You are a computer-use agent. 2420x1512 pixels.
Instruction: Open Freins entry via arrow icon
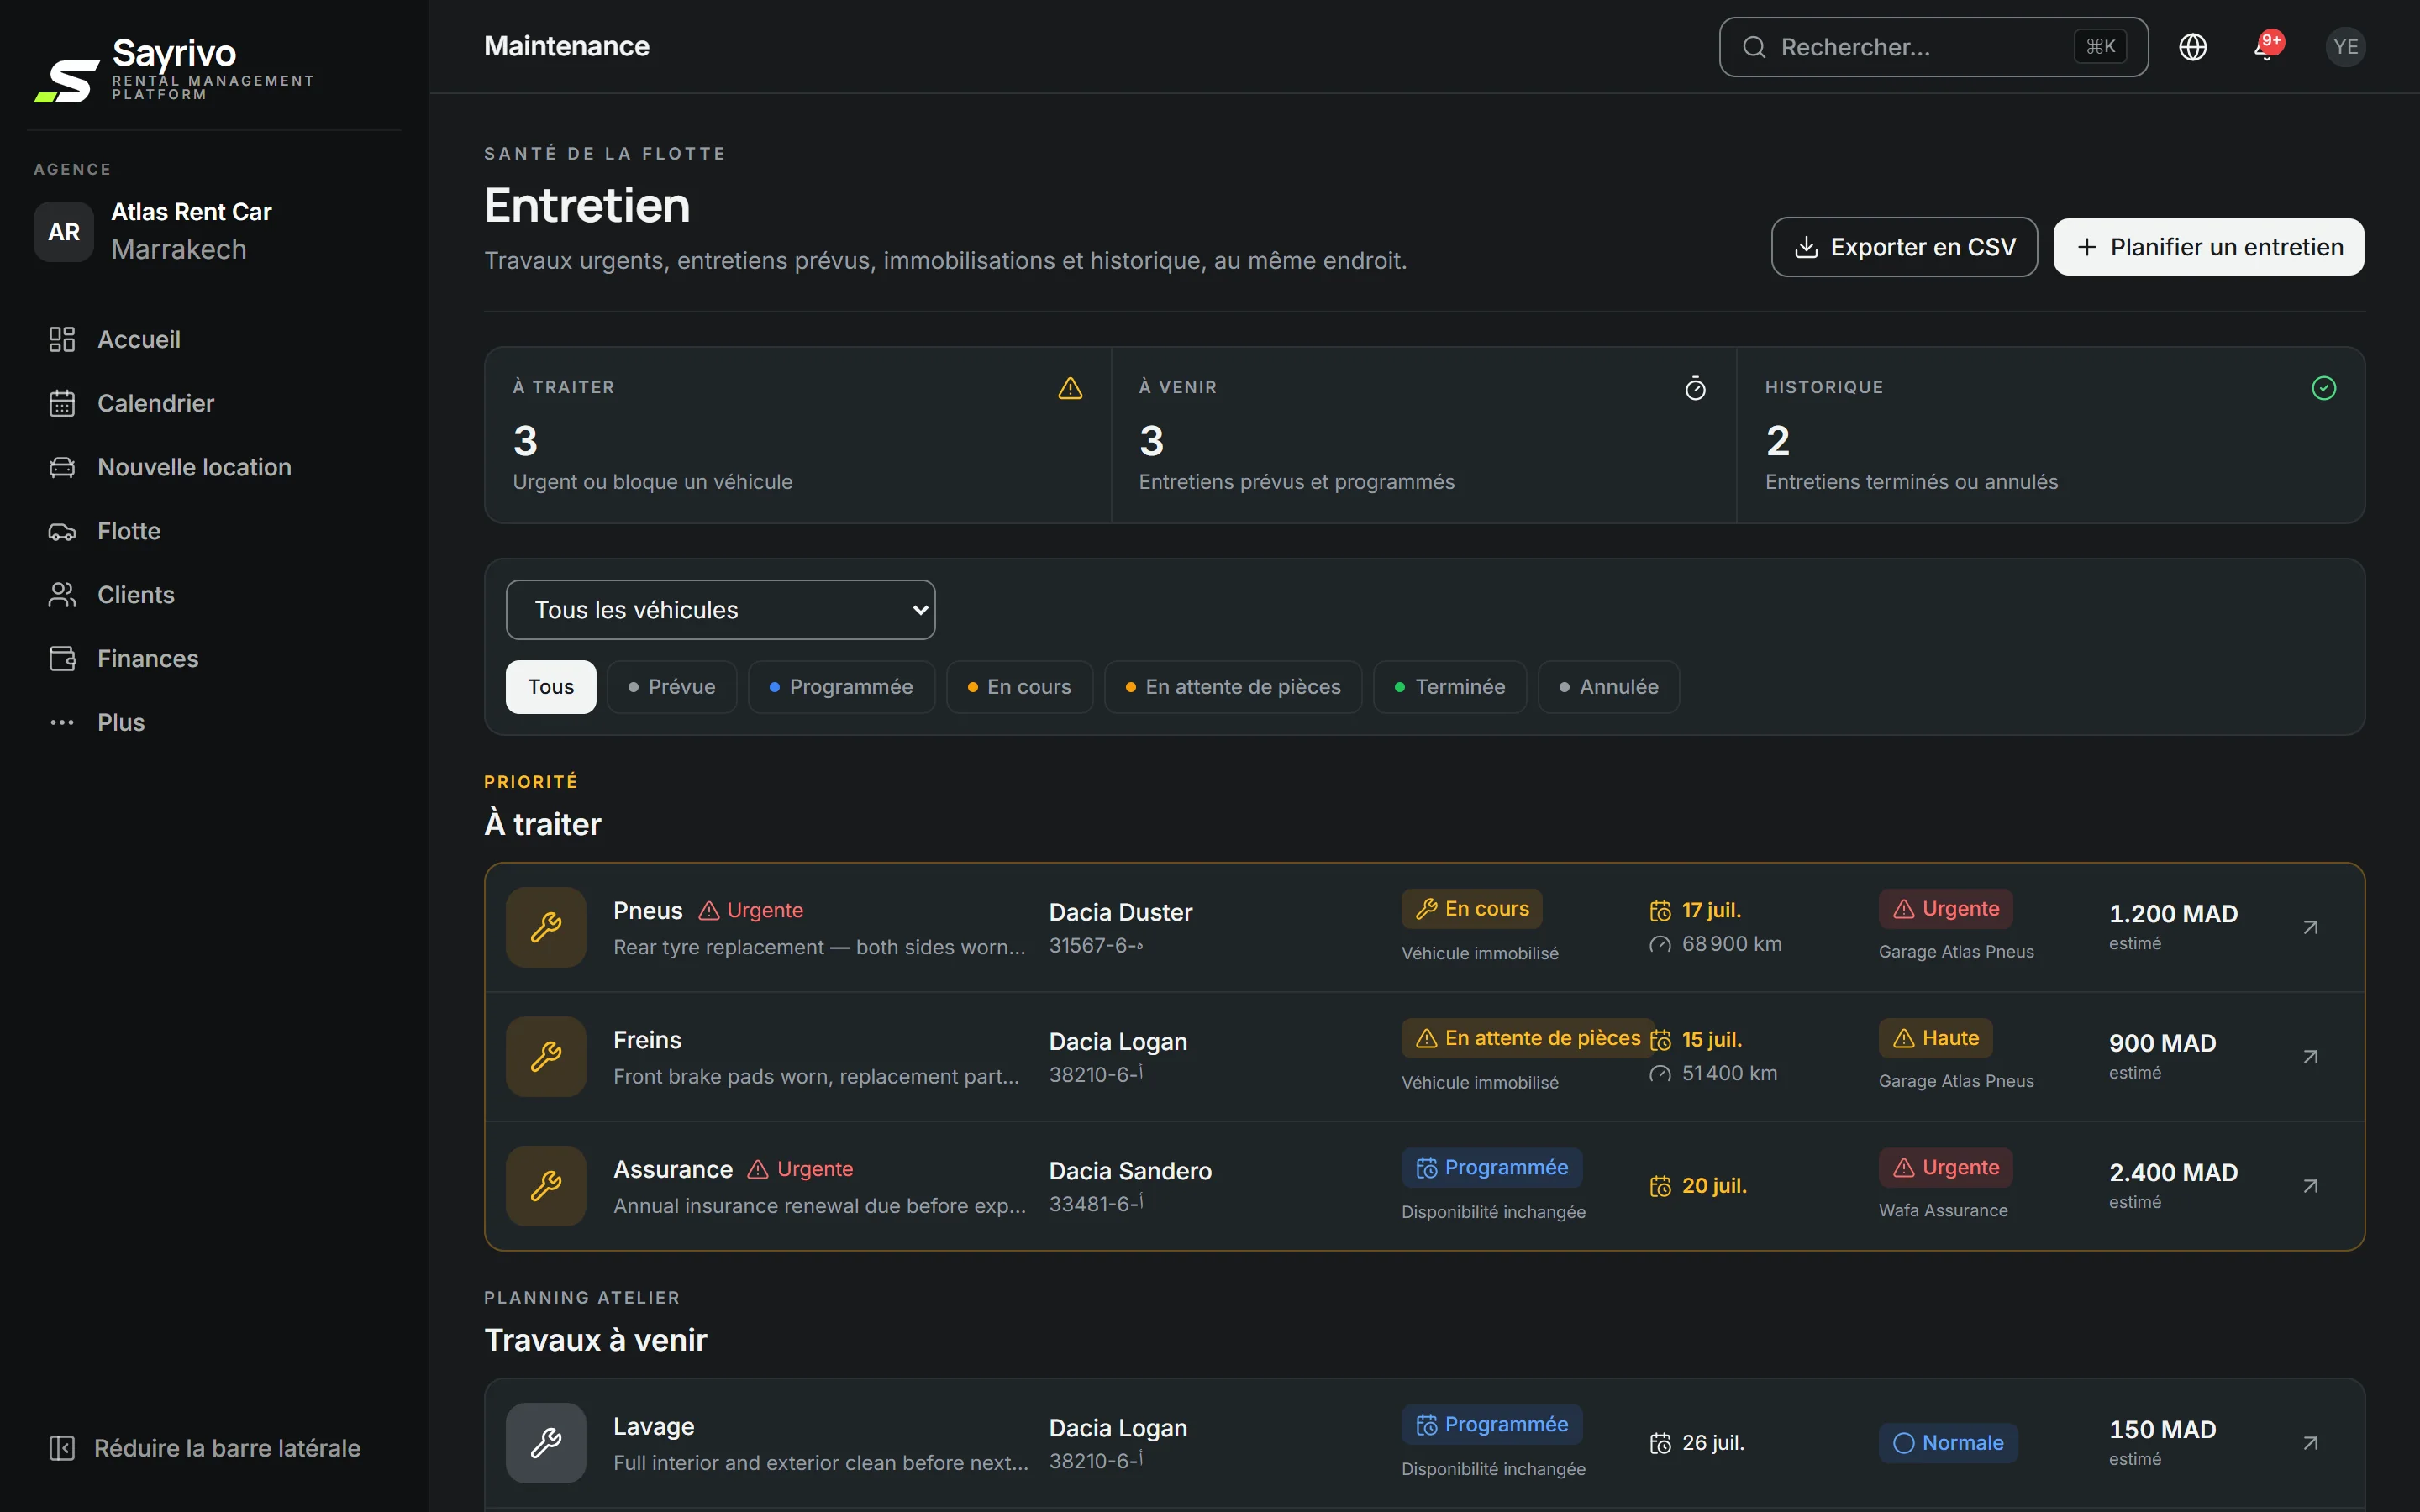2310,1056
